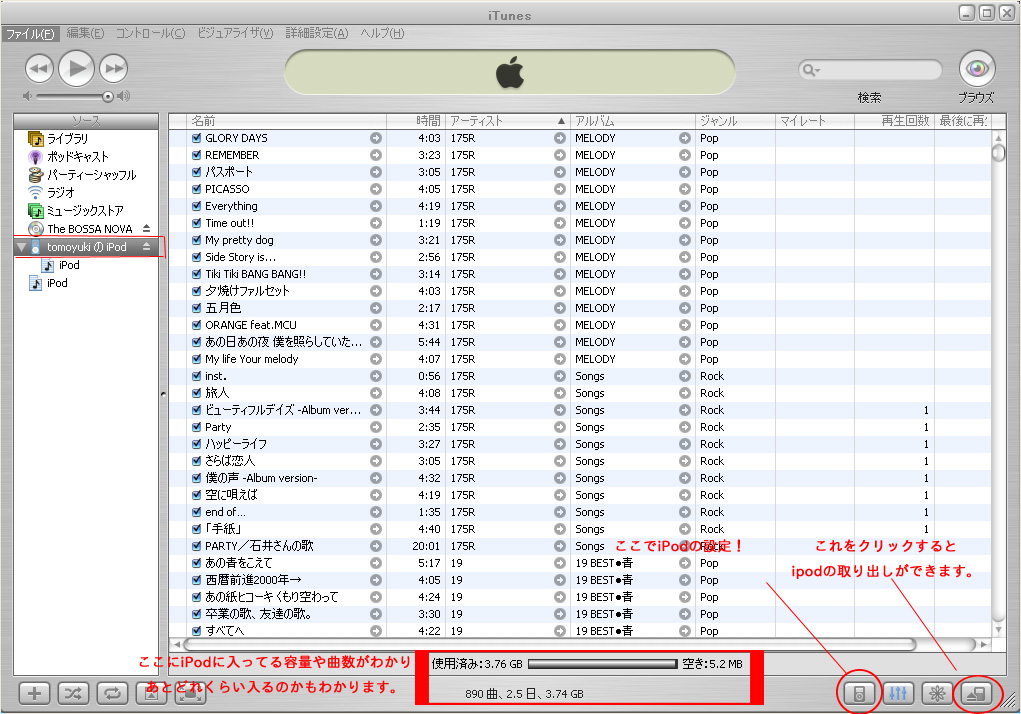Click the arrow next to GLORY DAYS title
The width and height of the screenshot is (1021, 714).
coord(376,138)
